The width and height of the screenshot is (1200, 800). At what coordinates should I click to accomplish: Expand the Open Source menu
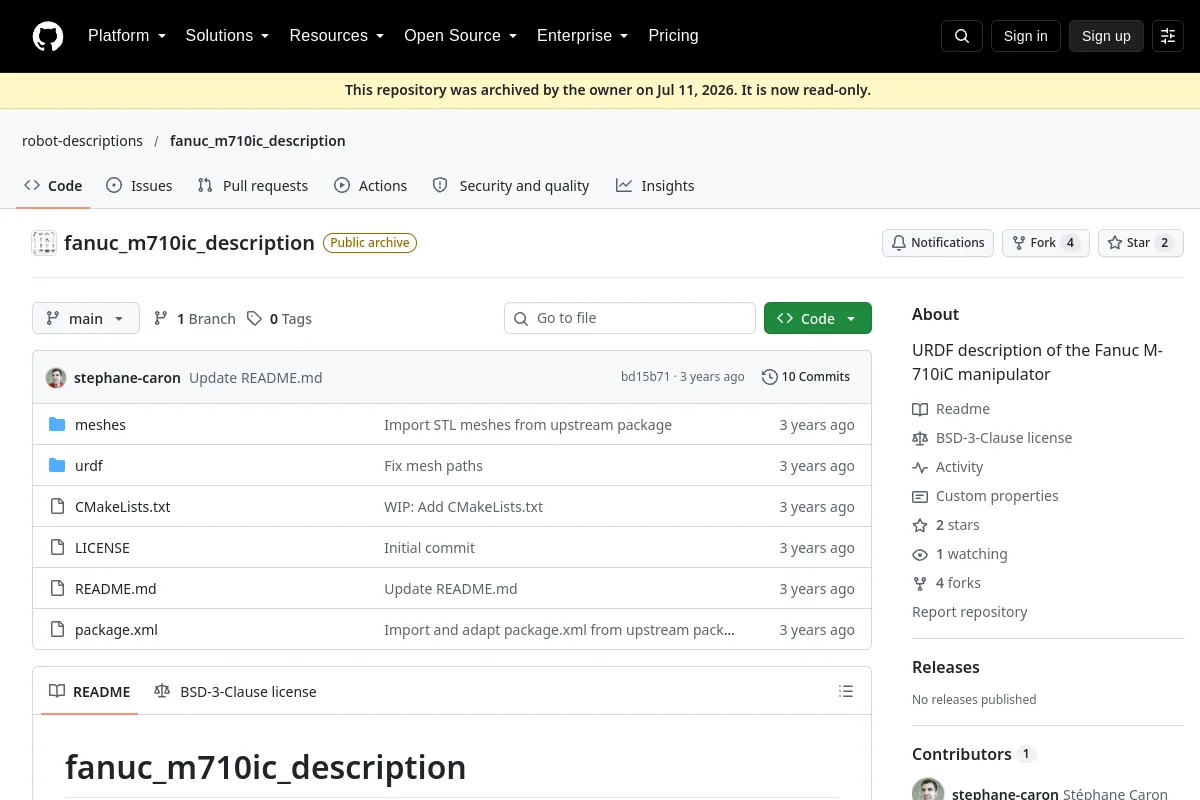460,36
